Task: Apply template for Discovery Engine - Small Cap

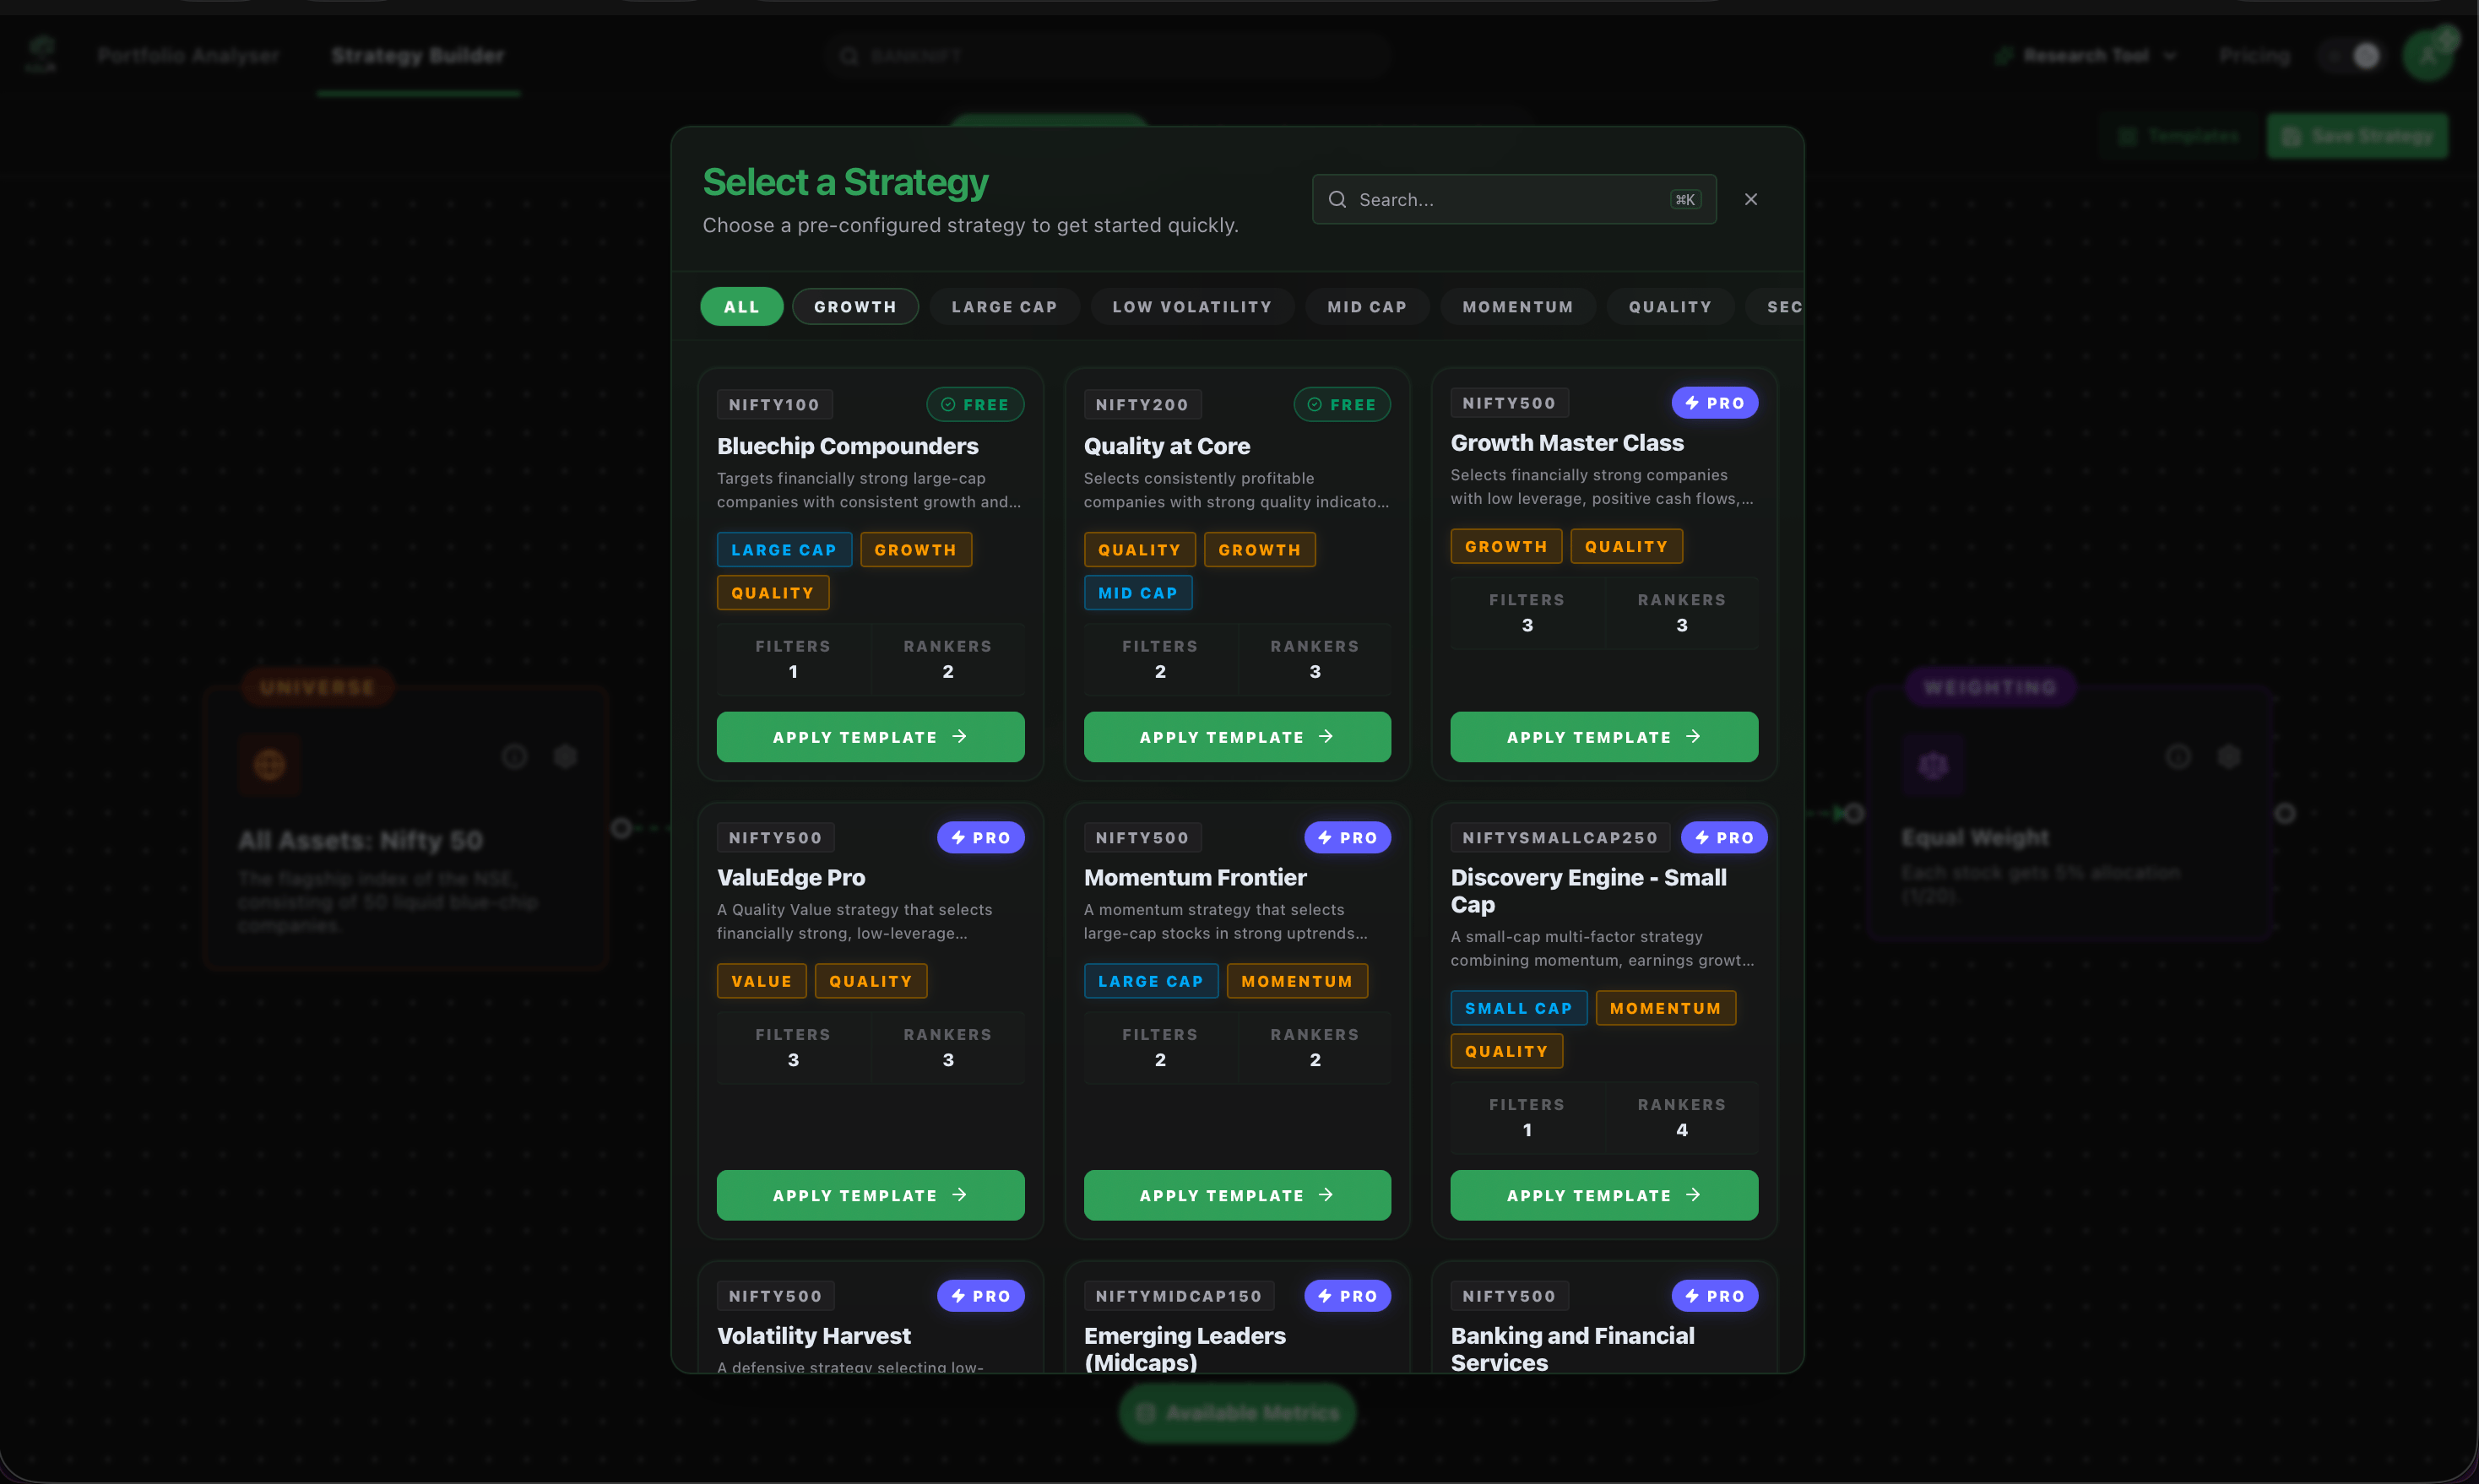Action: 1604,1195
